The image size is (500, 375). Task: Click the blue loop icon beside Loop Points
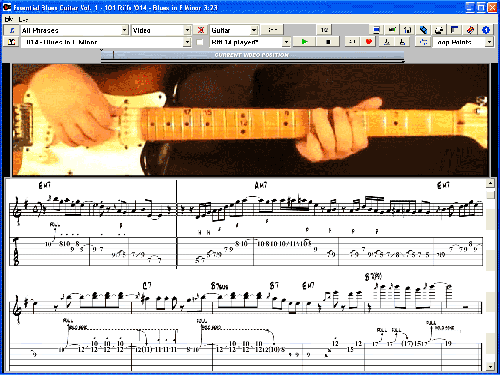pos(423,42)
